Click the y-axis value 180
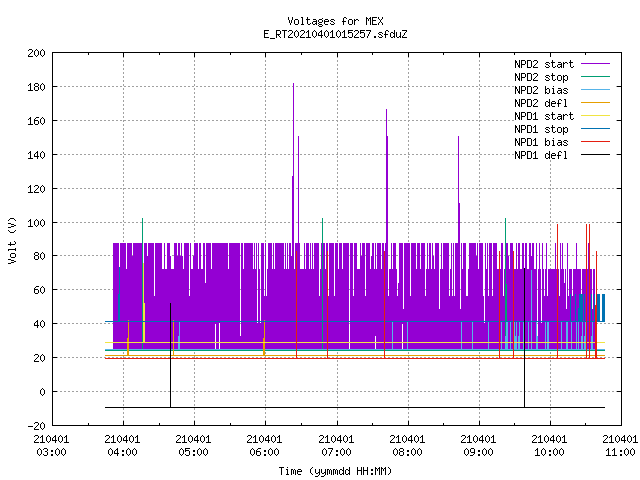The height and width of the screenshot is (480, 640). [36, 87]
